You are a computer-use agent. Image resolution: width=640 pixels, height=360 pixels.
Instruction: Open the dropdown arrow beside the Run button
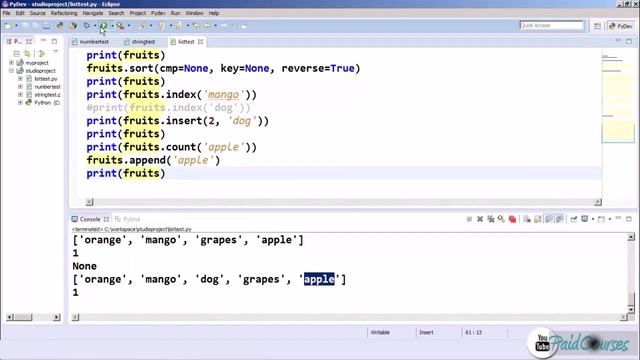coord(112,26)
